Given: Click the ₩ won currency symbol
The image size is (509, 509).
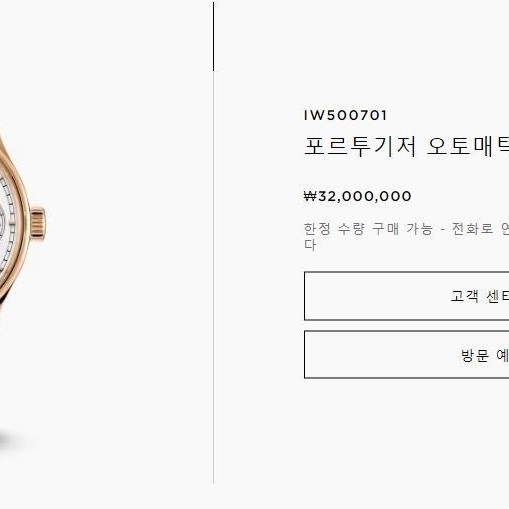Looking at the screenshot, I should tap(310, 196).
